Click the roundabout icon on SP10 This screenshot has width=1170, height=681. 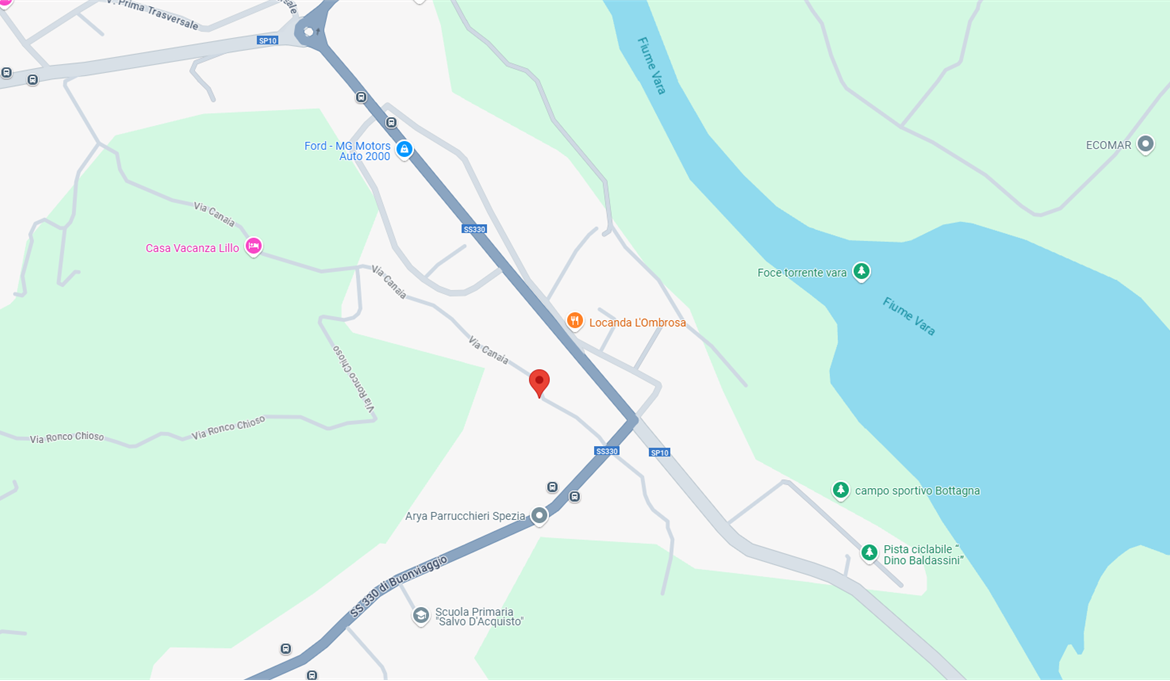coord(309,32)
